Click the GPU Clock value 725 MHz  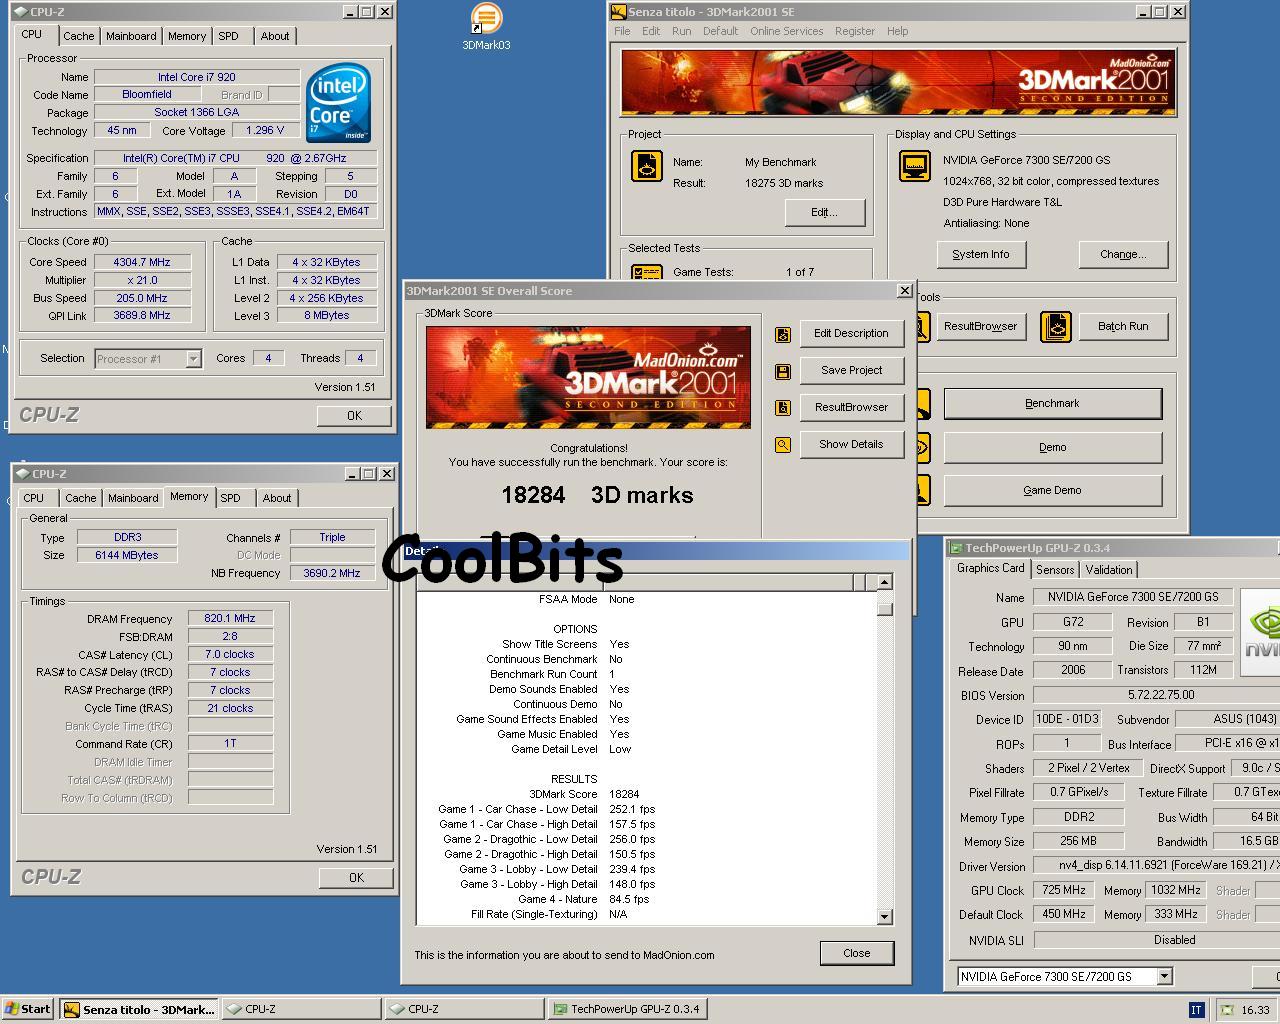coord(1064,890)
